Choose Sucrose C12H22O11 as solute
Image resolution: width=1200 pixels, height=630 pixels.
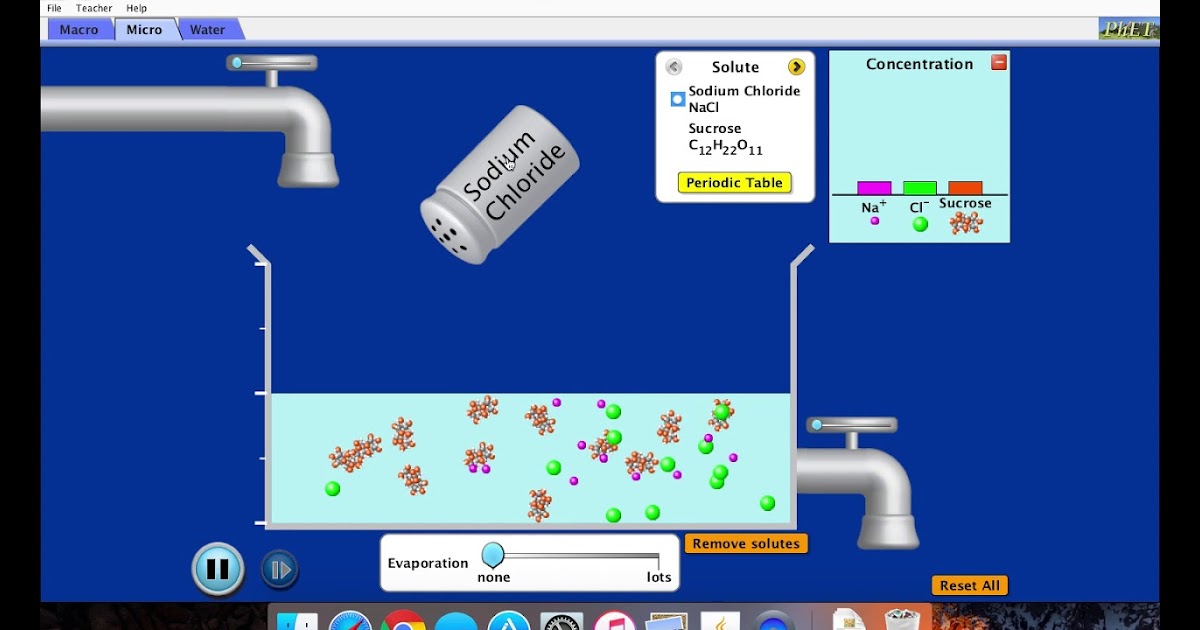point(725,138)
